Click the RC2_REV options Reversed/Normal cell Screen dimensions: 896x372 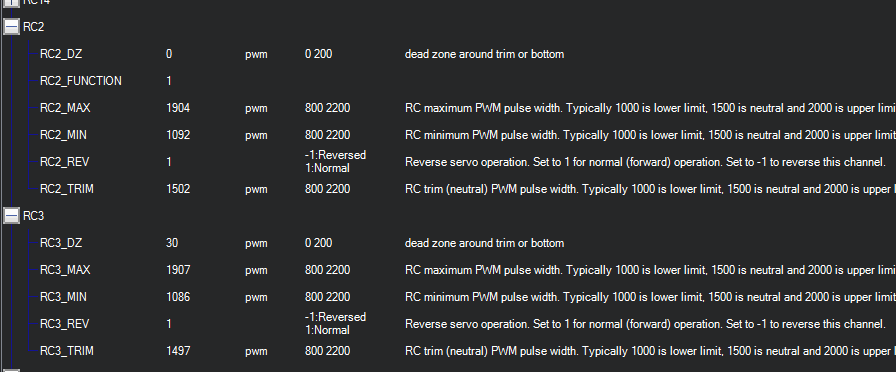335,162
